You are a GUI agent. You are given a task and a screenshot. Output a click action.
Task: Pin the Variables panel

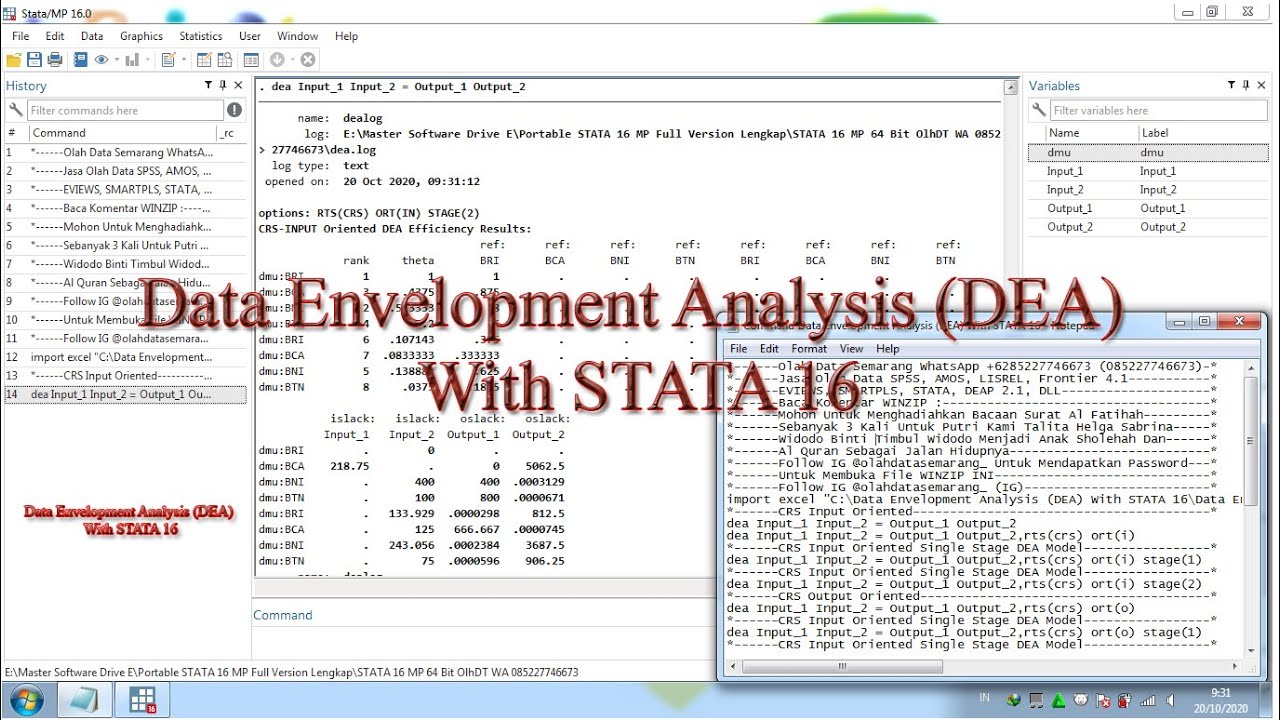1246,86
